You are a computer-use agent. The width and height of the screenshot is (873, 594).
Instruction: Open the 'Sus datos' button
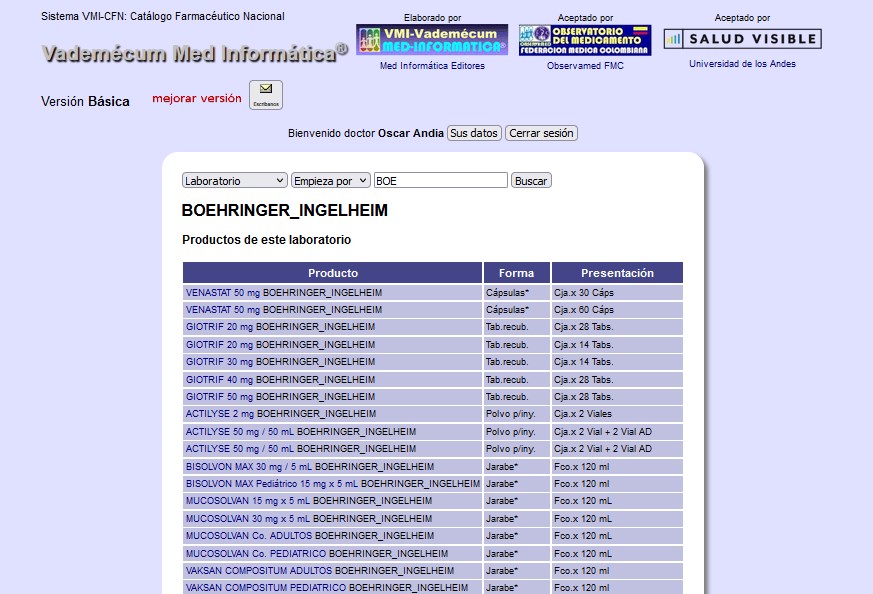click(x=474, y=133)
